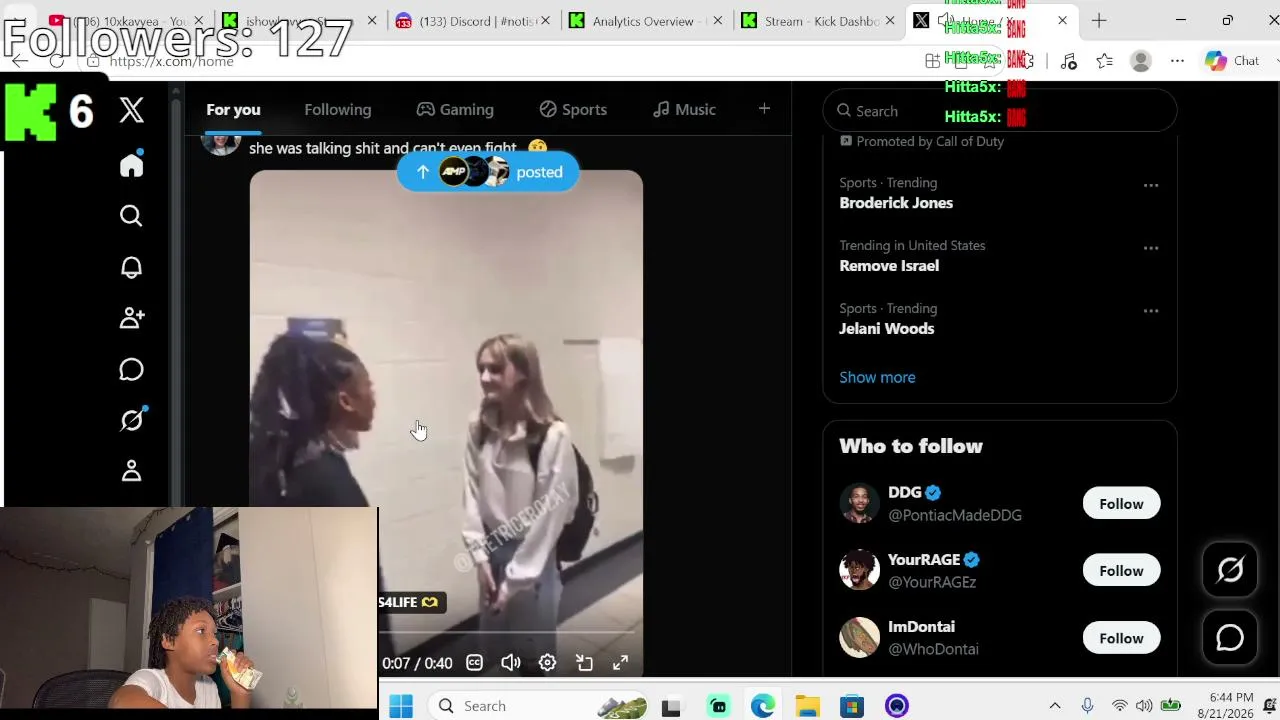The image size is (1280, 720).
Task: Launch Microsoft Store from the taskbar
Action: pos(851,706)
